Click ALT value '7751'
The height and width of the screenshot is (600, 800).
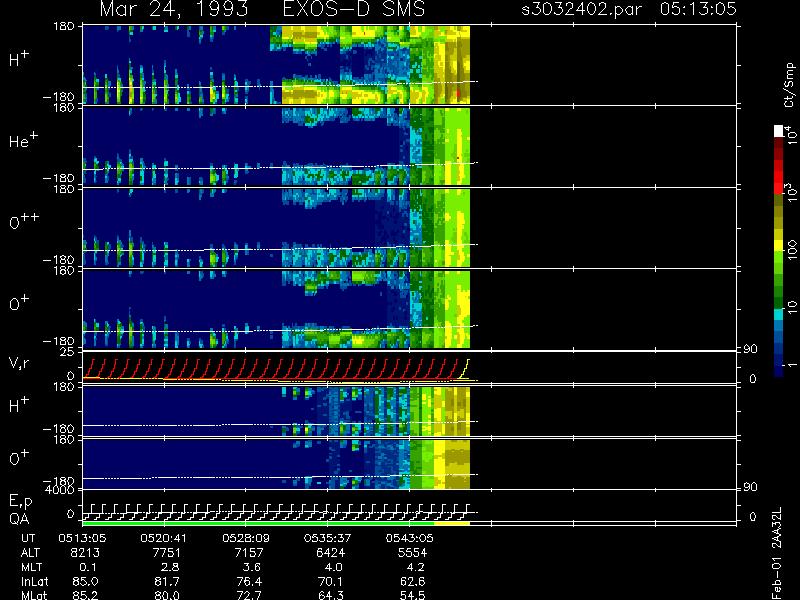[x=167, y=553]
